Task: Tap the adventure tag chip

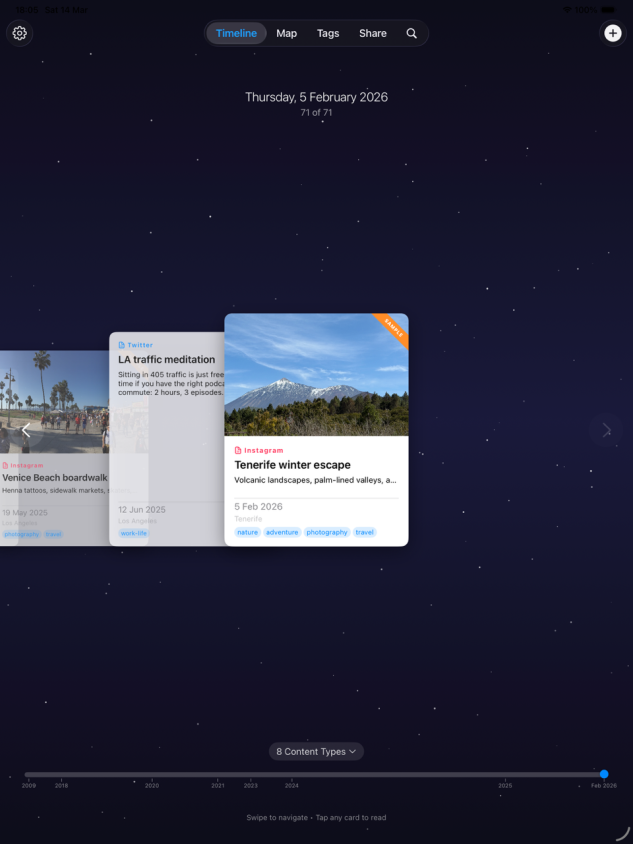Action: (x=282, y=532)
